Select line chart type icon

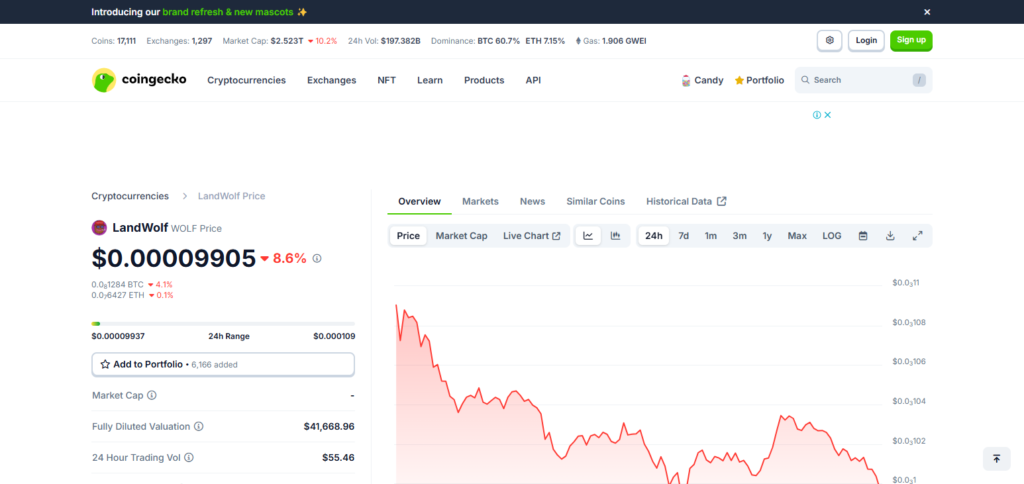pos(588,236)
